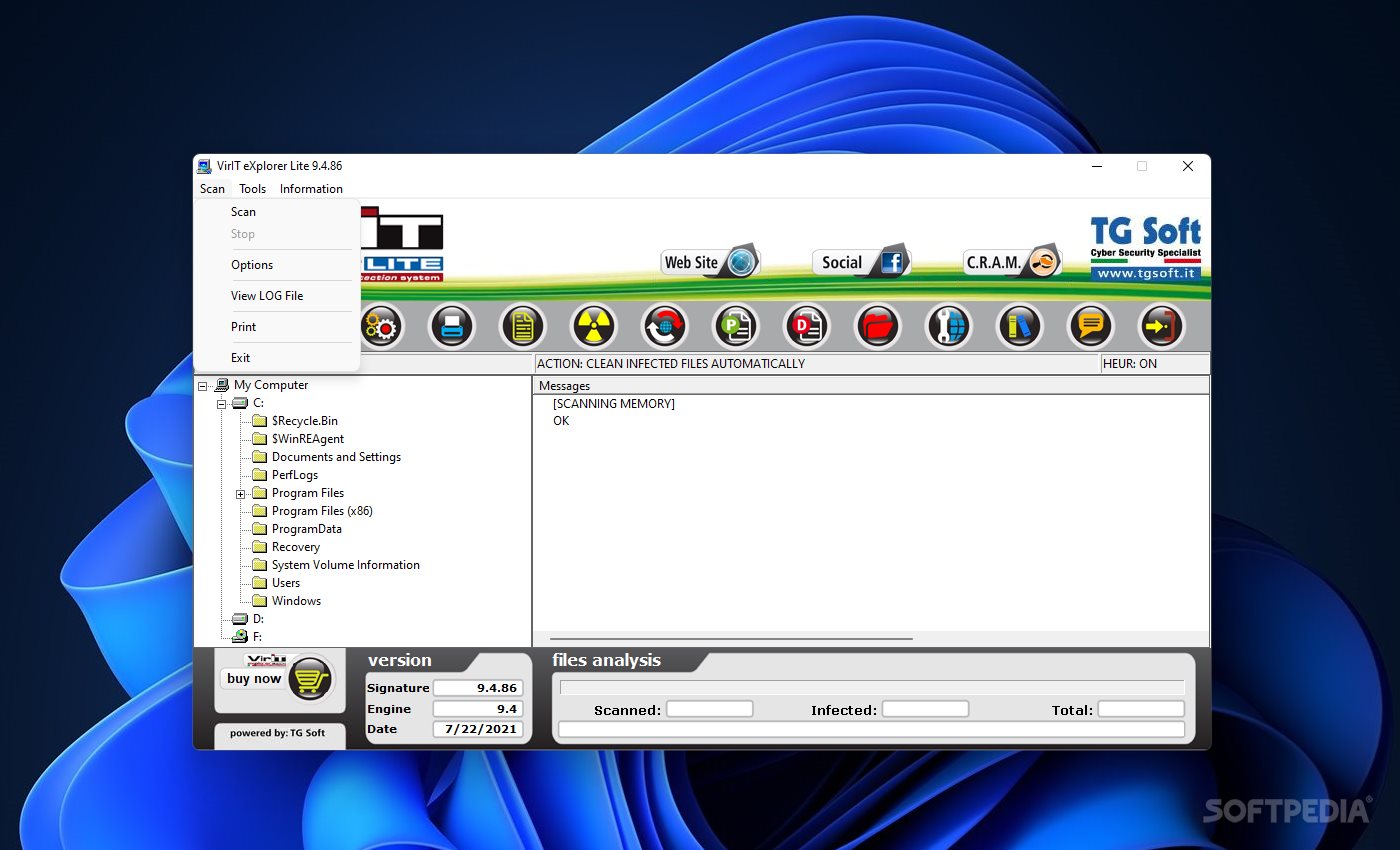
Task: Click the globe with red arrows update icon
Action: click(x=665, y=326)
